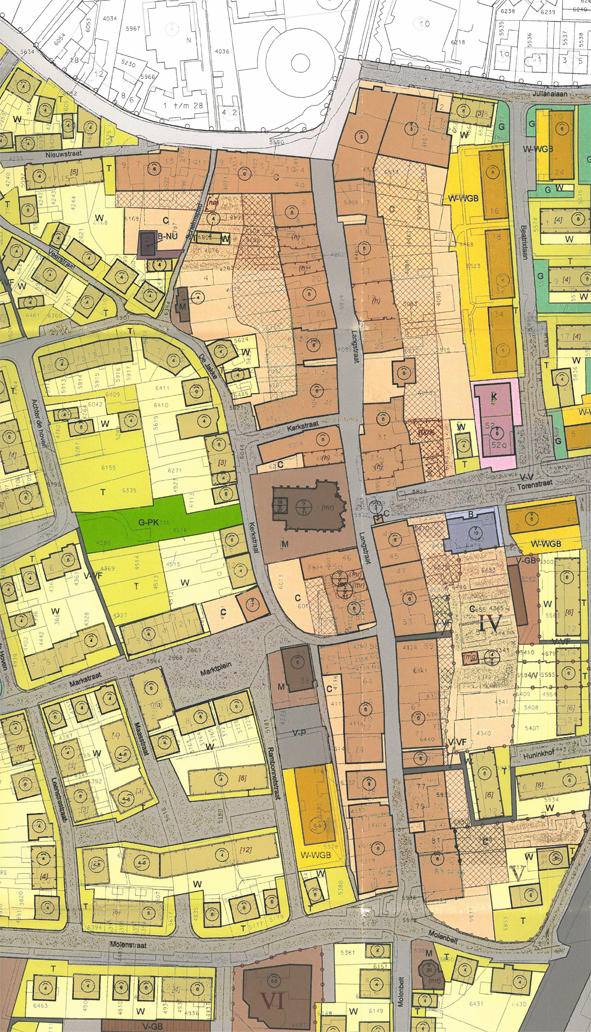This screenshot has height=1032, width=591.
Task: Click the 'Achter de hoven' street label
Action: tap(37, 423)
